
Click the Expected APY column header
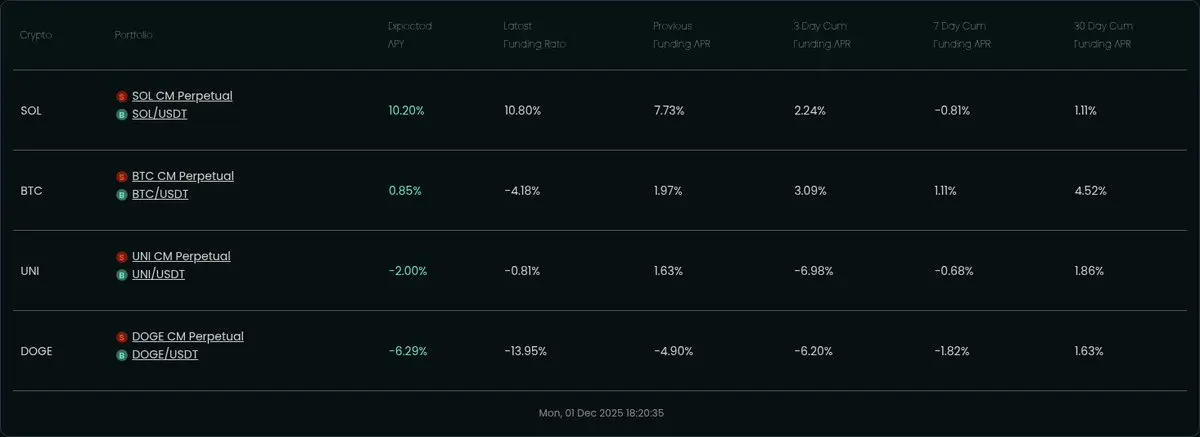[410, 35]
